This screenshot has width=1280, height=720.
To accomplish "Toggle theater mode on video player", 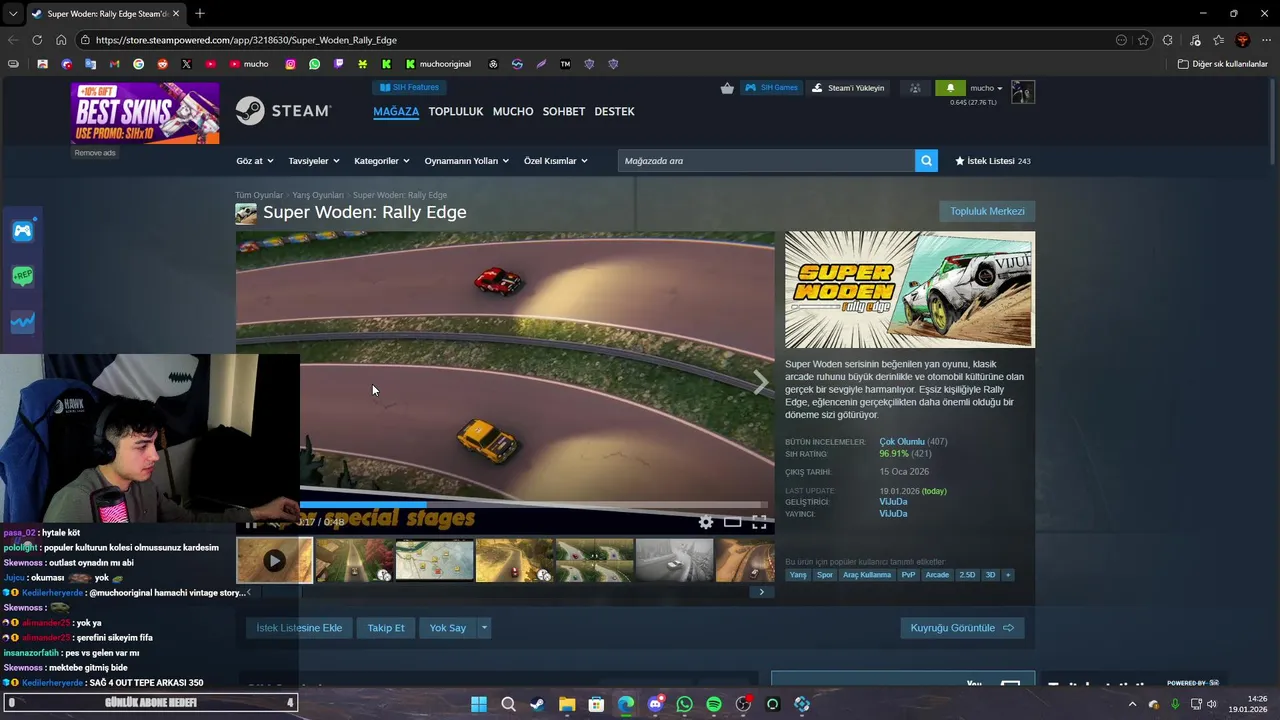I will tap(733, 522).
